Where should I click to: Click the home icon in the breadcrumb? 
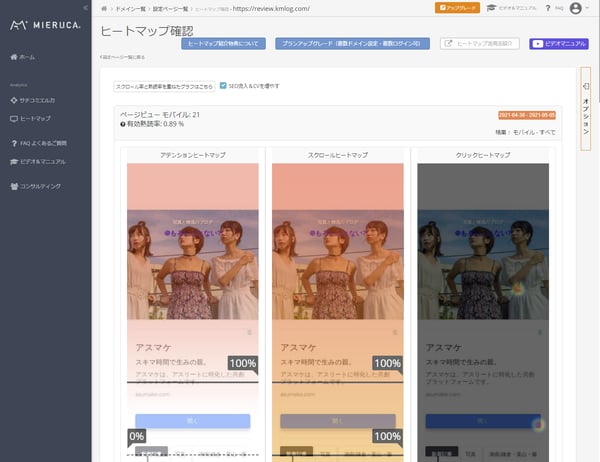click(x=104, y=8)
